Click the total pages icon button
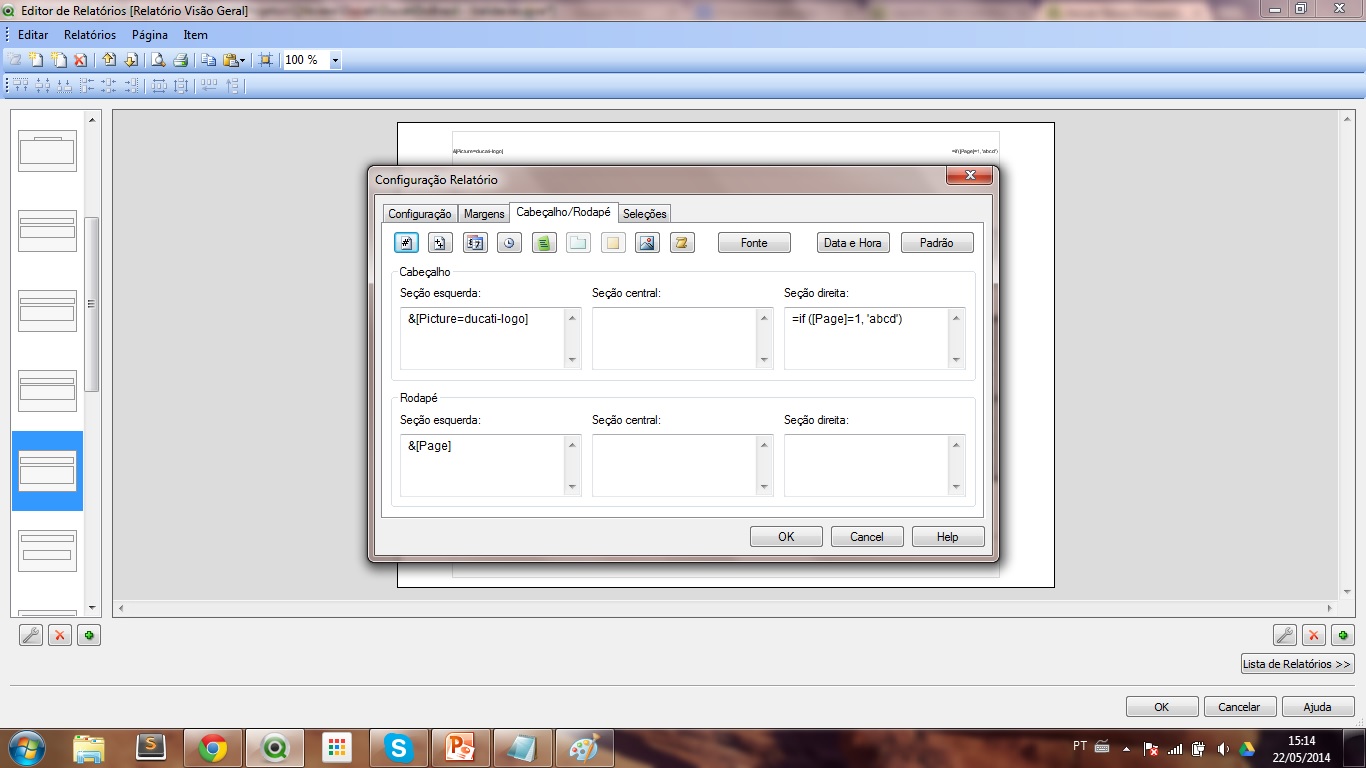 pos(440,243)
